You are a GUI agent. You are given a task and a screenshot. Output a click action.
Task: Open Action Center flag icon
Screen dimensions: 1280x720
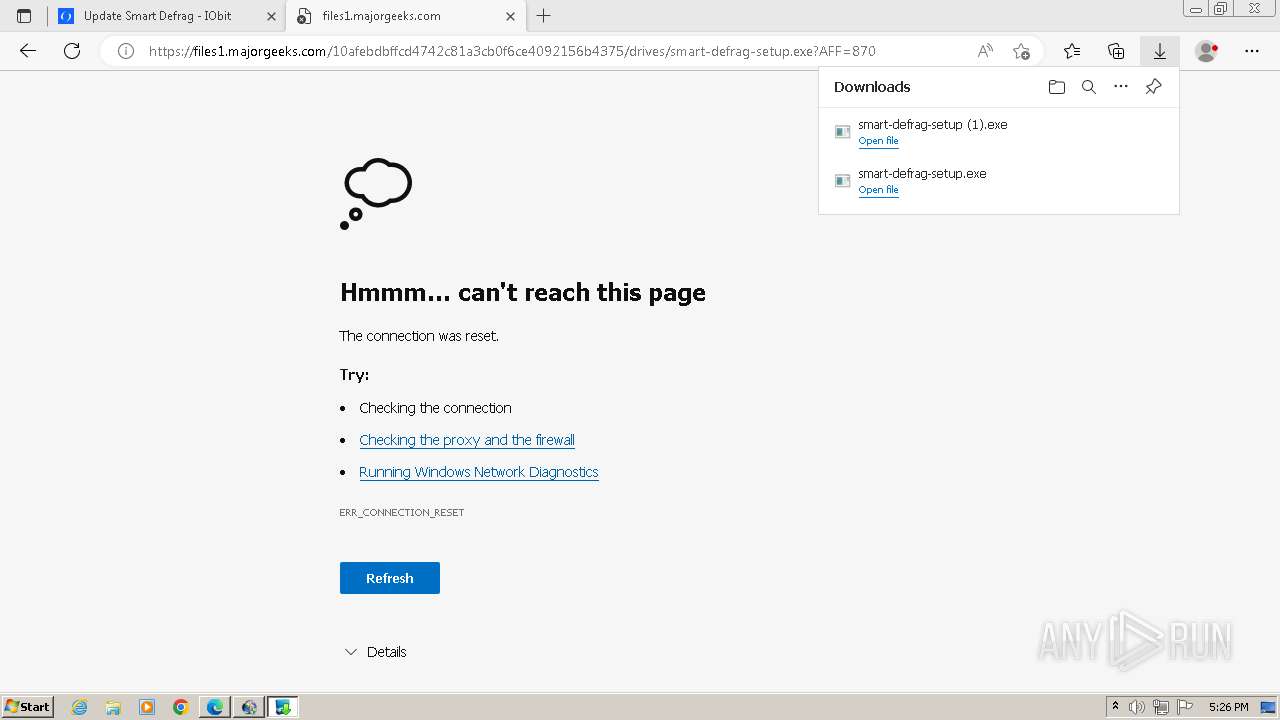tap(1185, 707)
